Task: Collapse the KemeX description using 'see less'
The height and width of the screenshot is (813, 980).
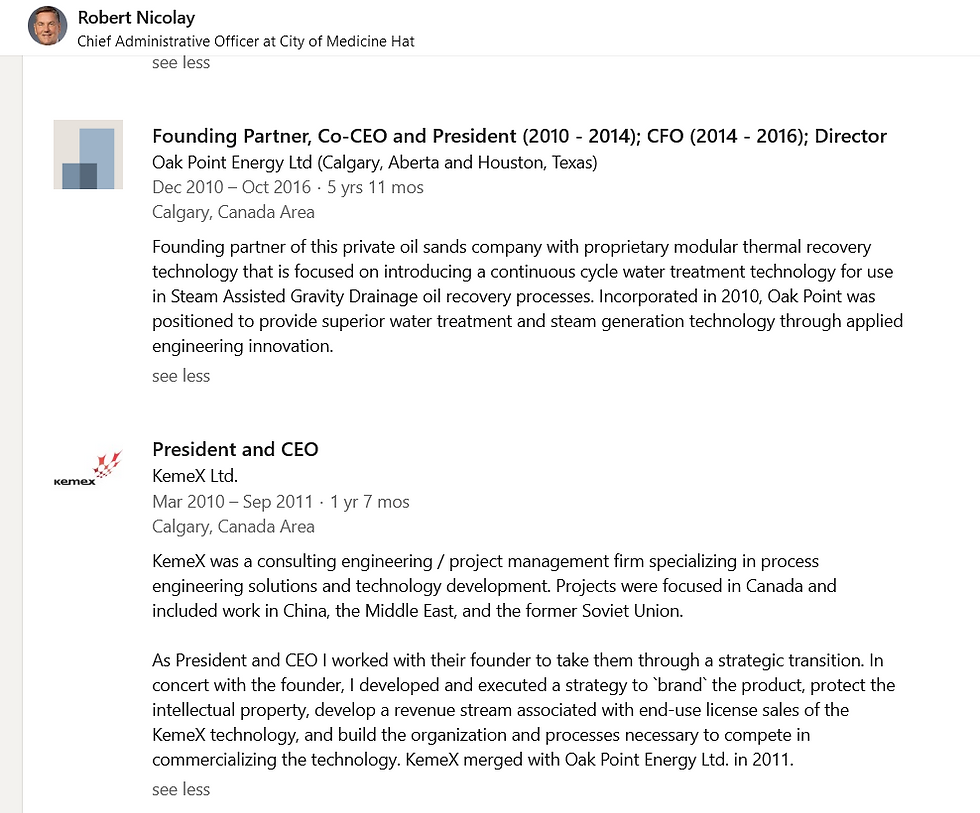Action: tap(181, 789)
